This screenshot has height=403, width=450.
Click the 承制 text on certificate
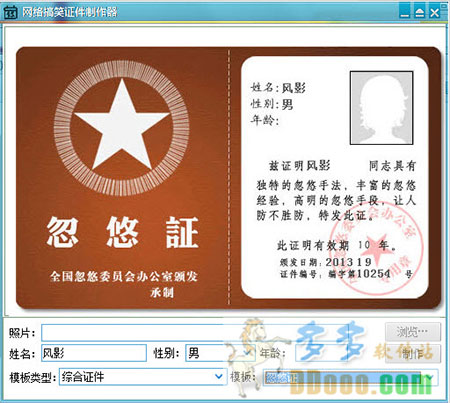(162, 292)
